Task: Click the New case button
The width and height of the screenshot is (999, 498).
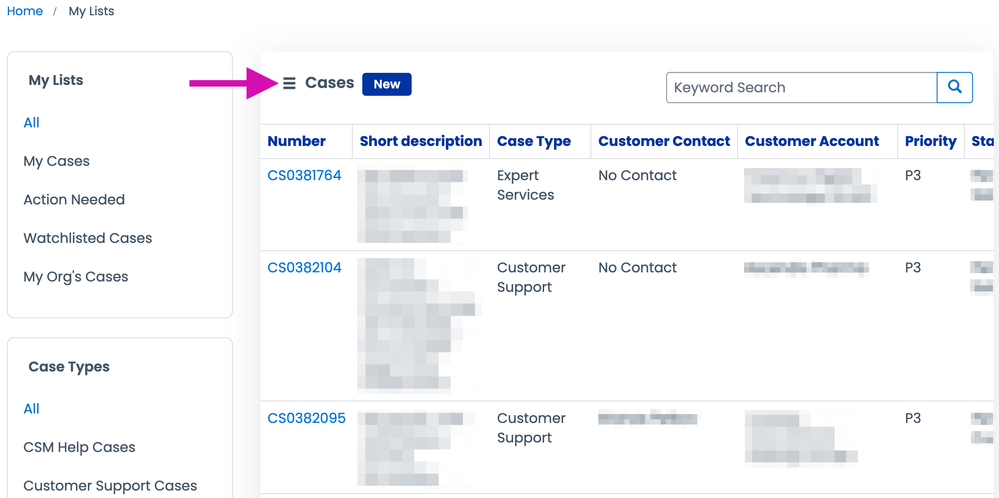Action: coord(387,84)
